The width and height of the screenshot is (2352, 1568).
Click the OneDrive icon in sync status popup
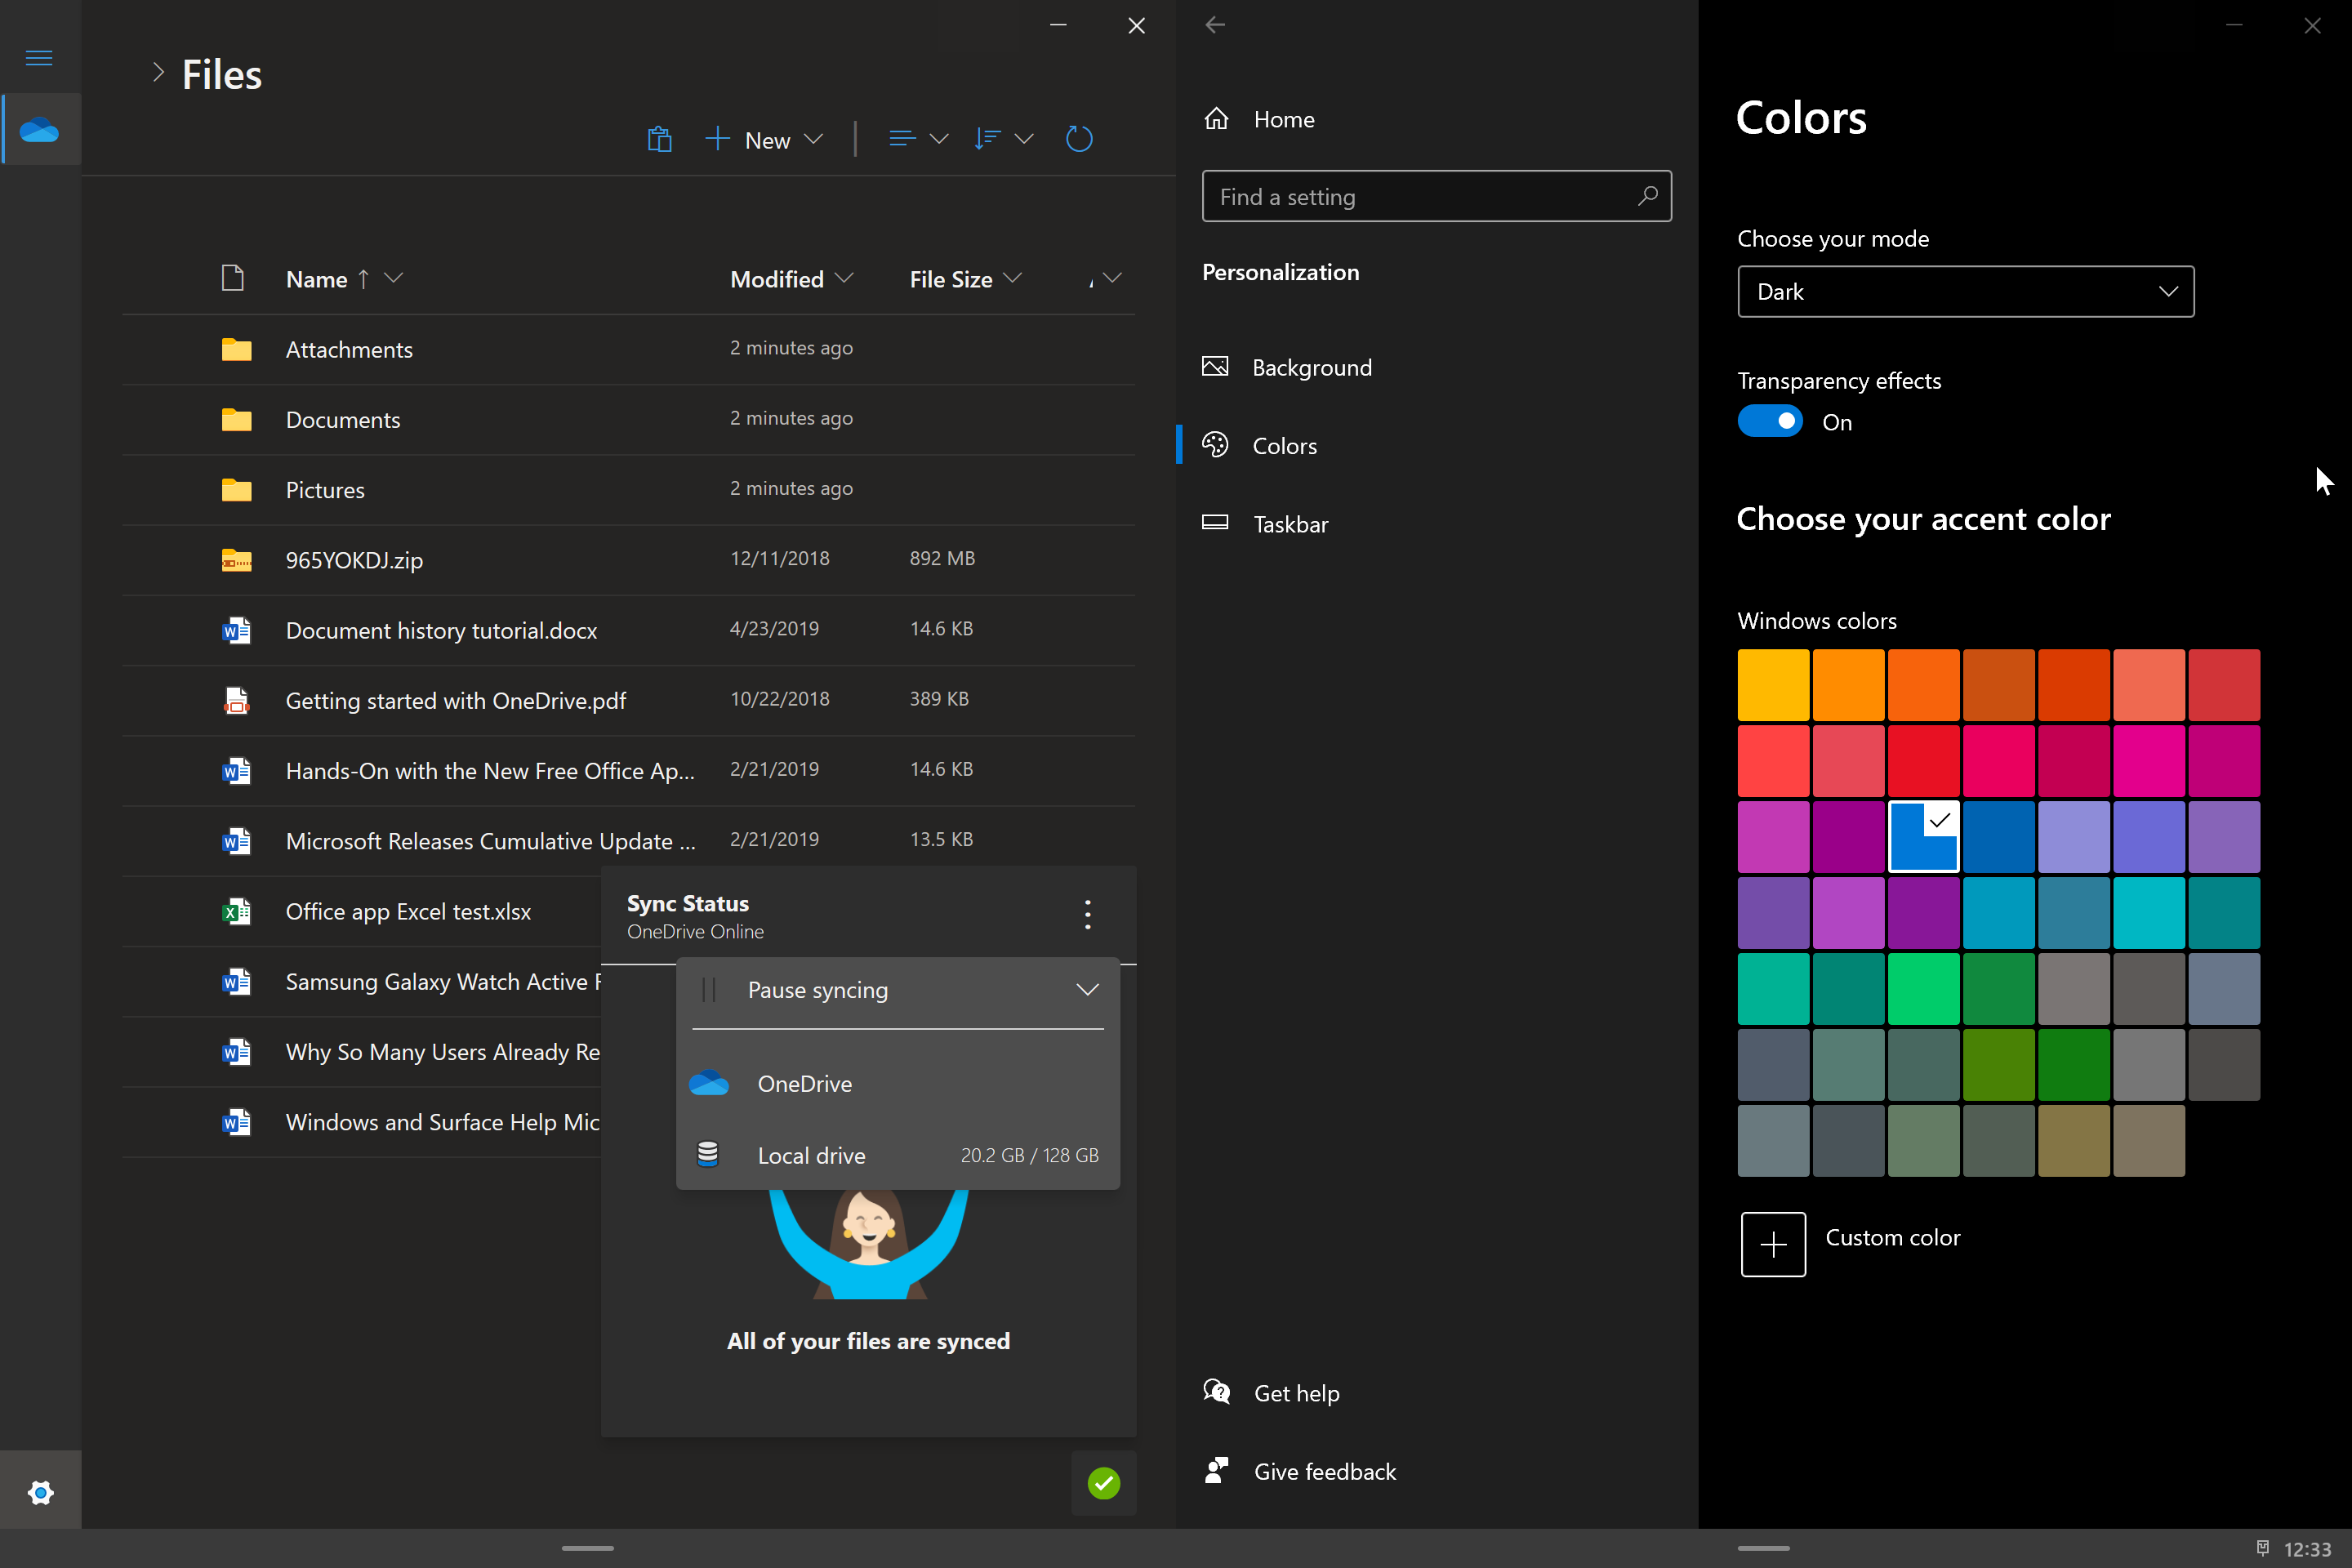coord(707,1083)
